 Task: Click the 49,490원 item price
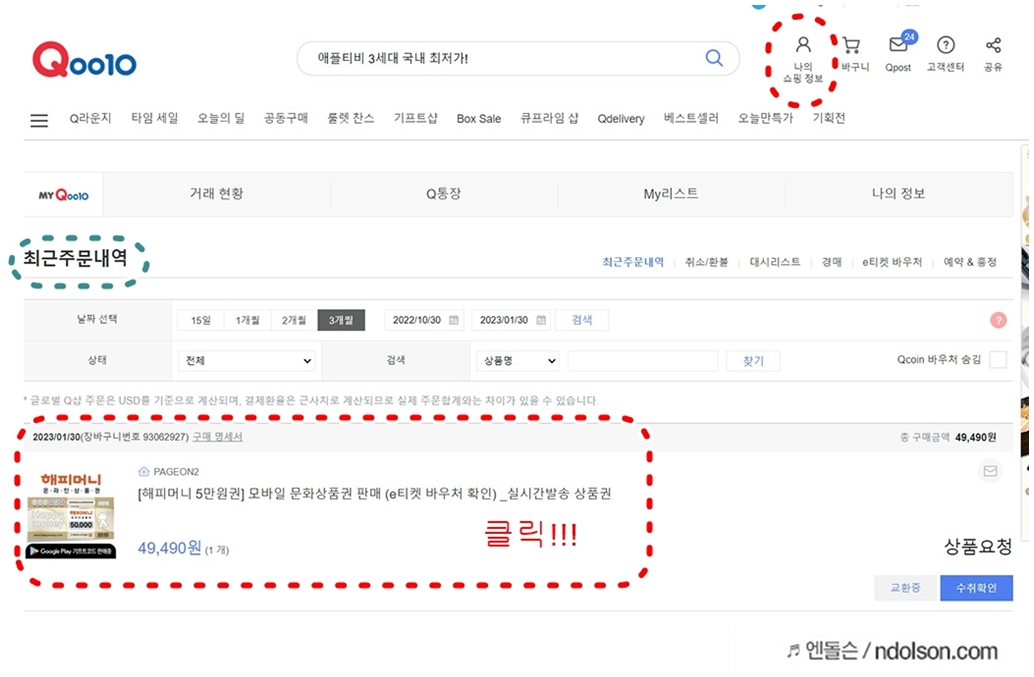[x=169, y=548]
